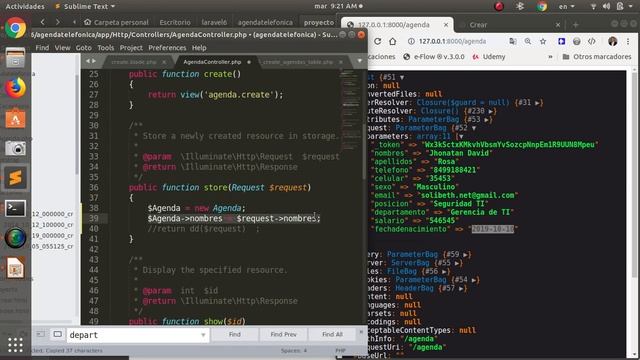Open the code brackets Chrome extension

(x=591, y=41)
